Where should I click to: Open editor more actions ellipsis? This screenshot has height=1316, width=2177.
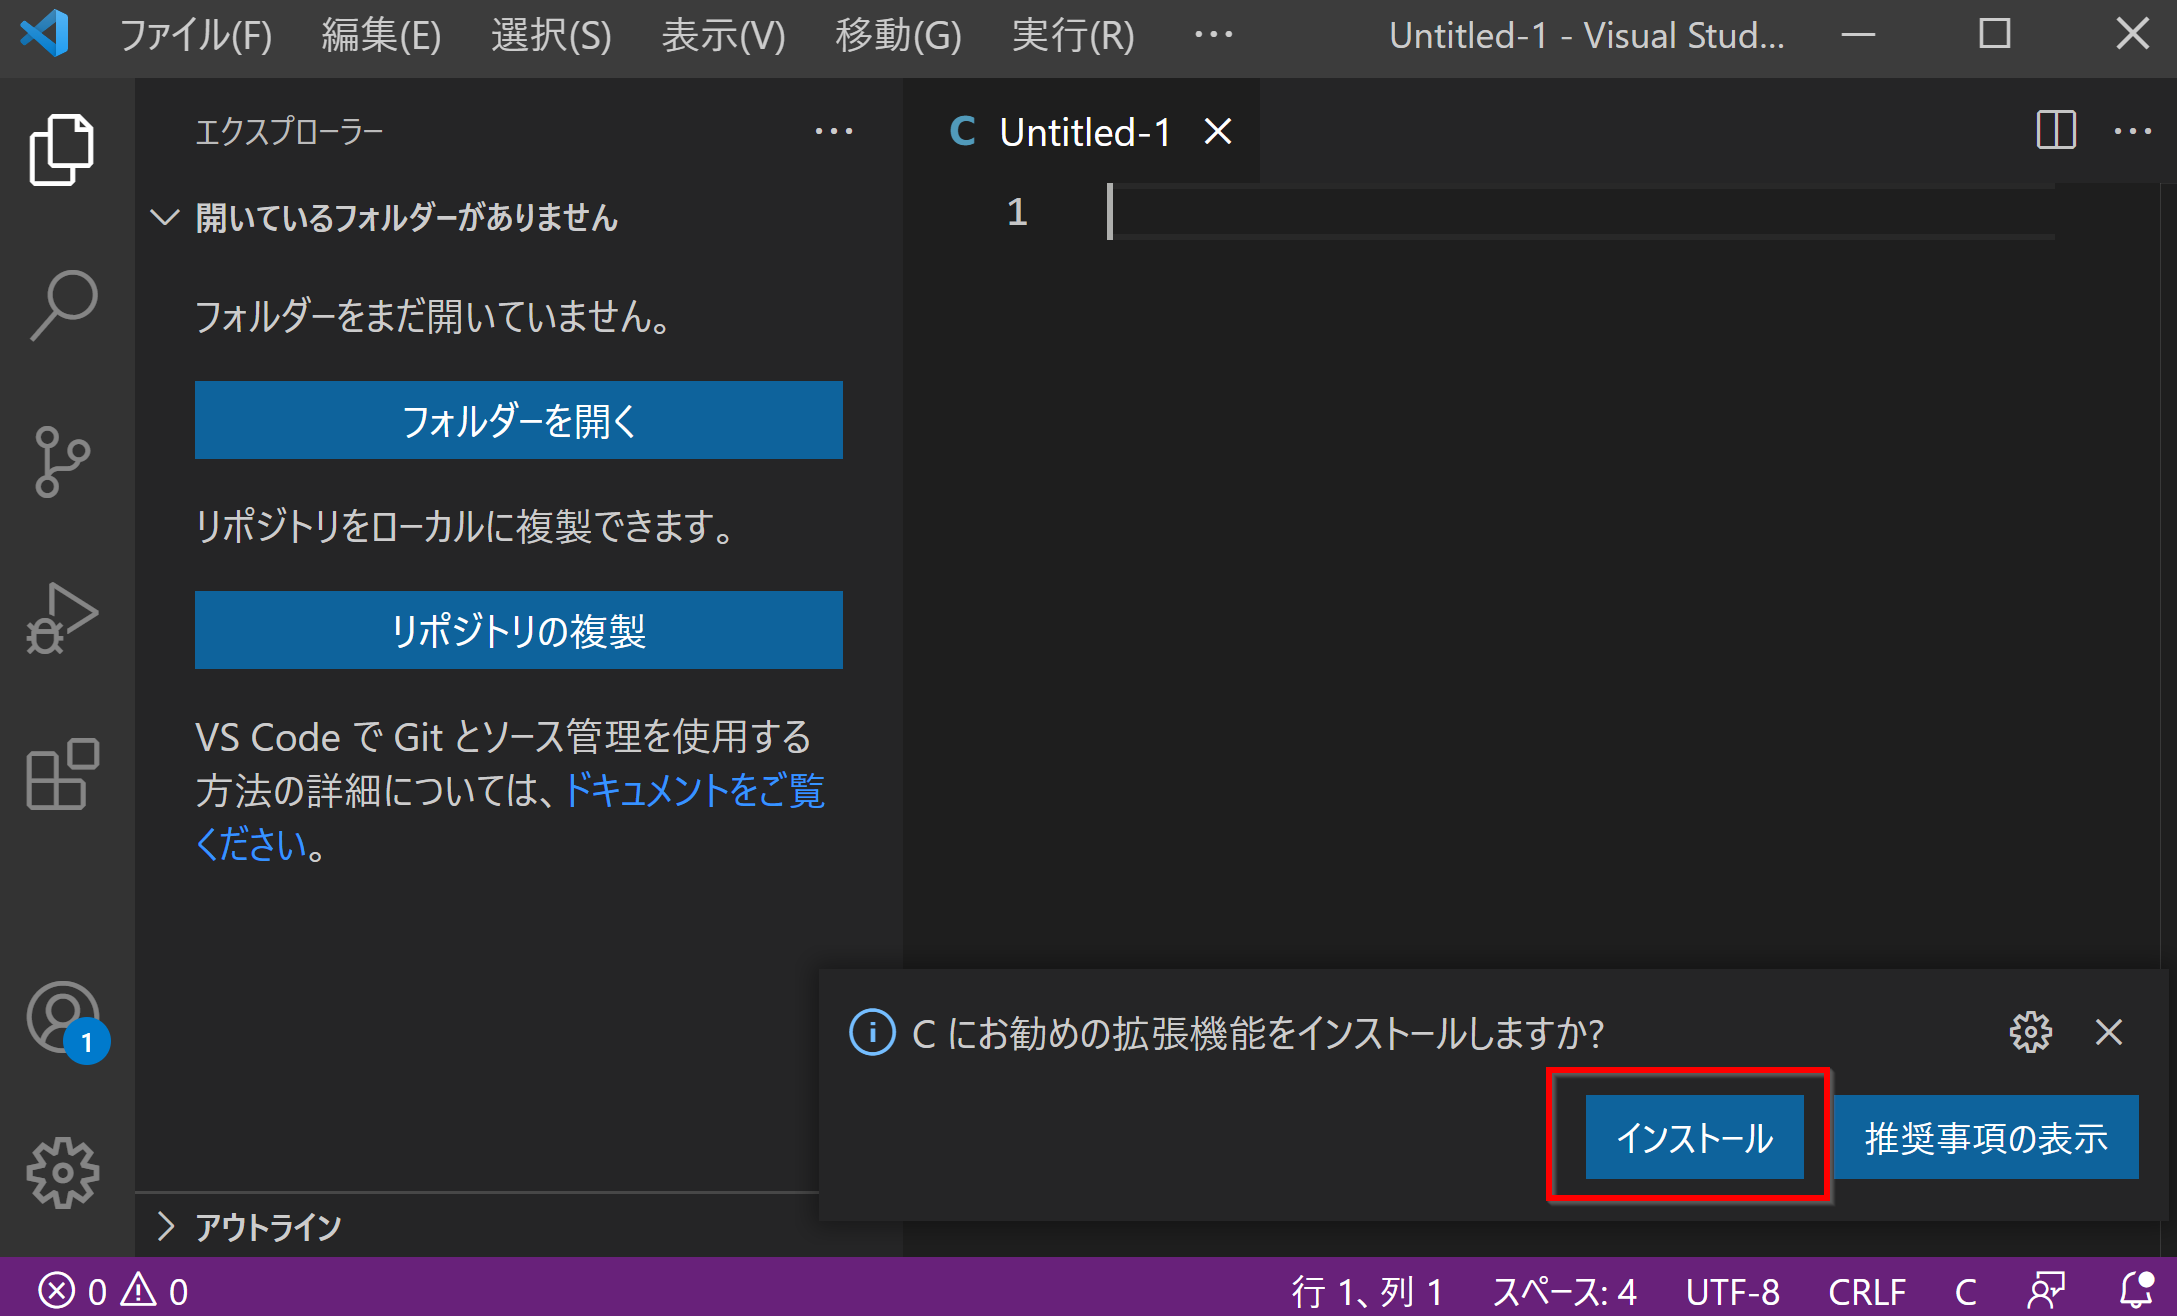tap(2132, 131)
